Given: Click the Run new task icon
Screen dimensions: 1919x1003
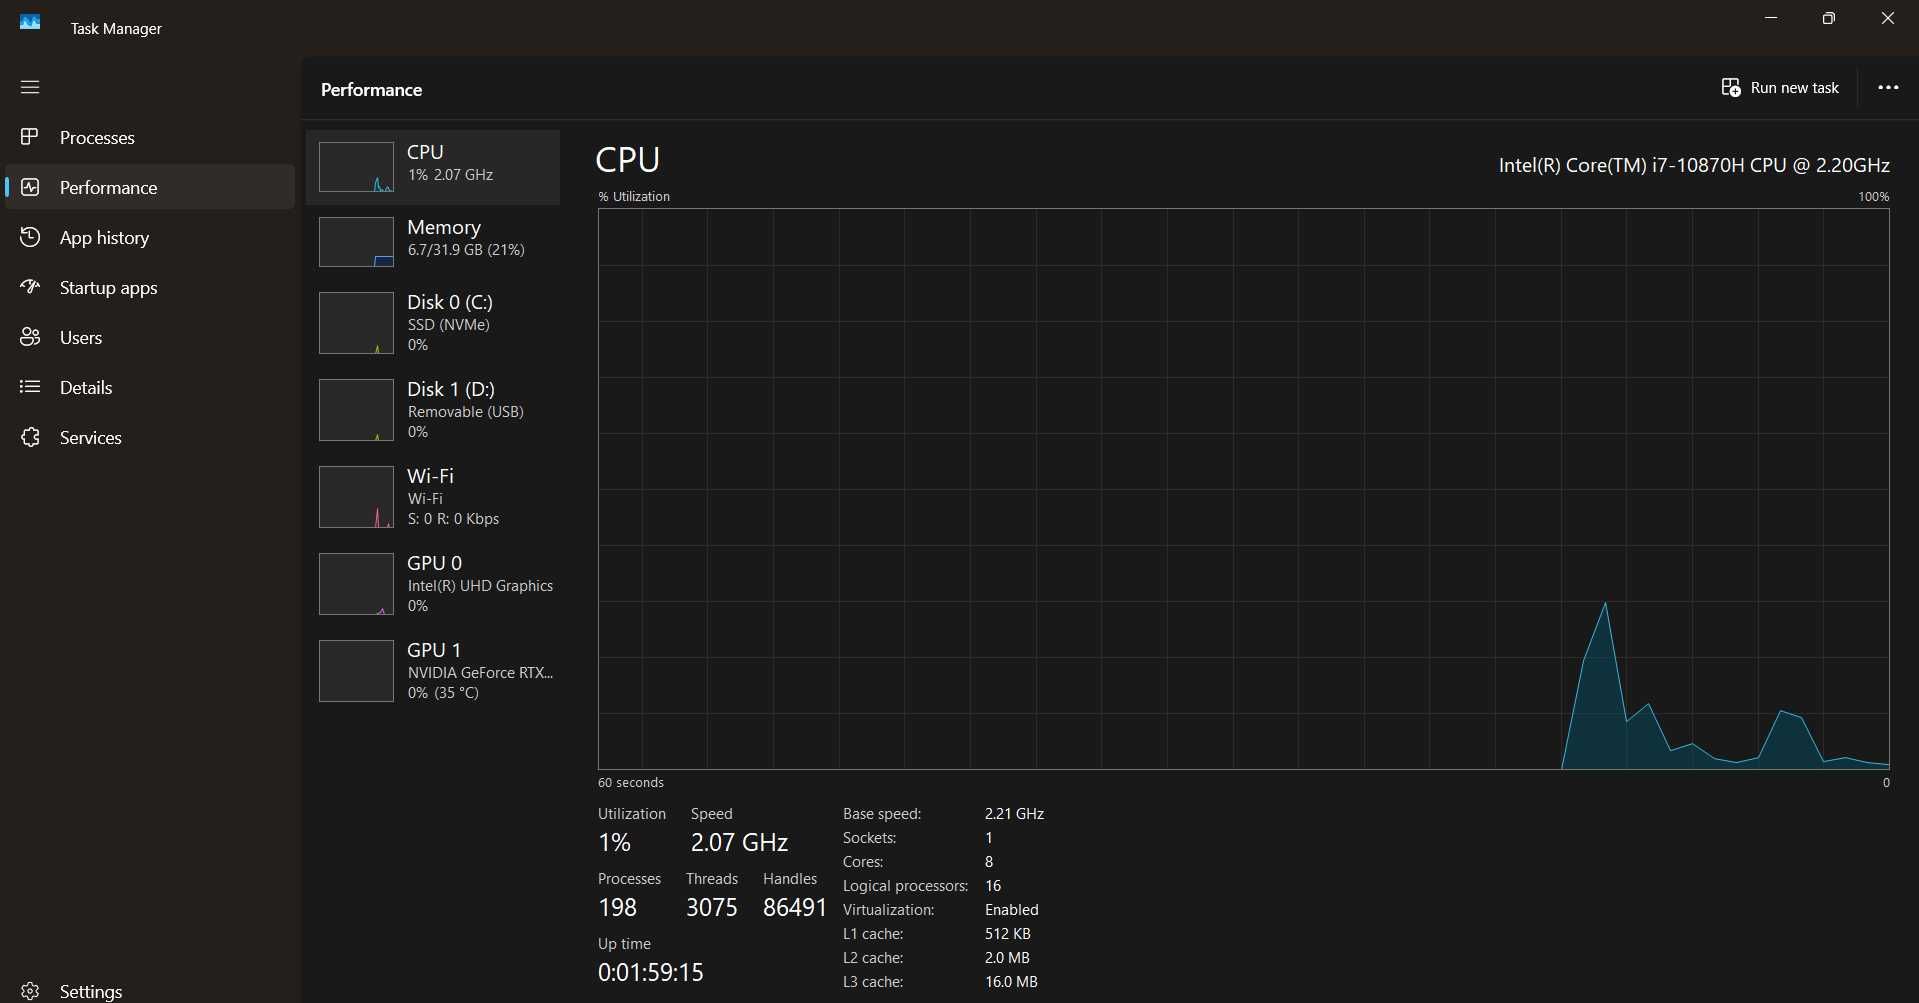Looking at the screenshot, I should (1731, 88).
